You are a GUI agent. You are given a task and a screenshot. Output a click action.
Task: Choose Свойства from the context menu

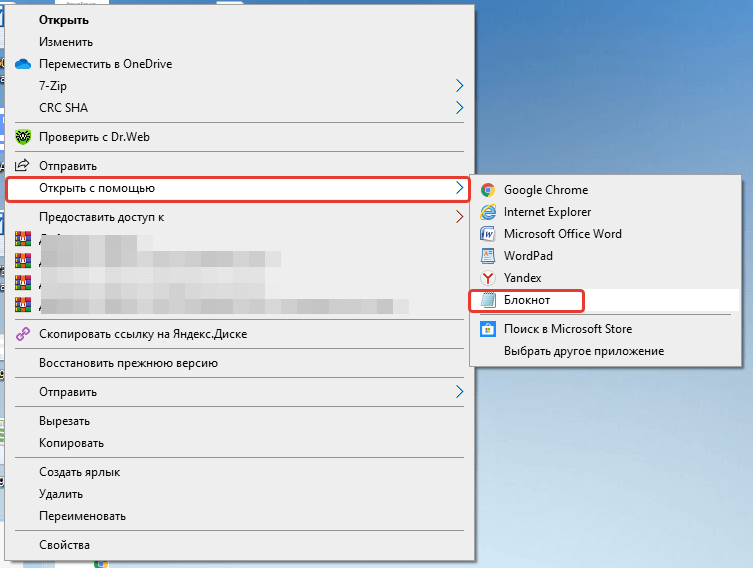pyautogui.click(x=64, y=545)
